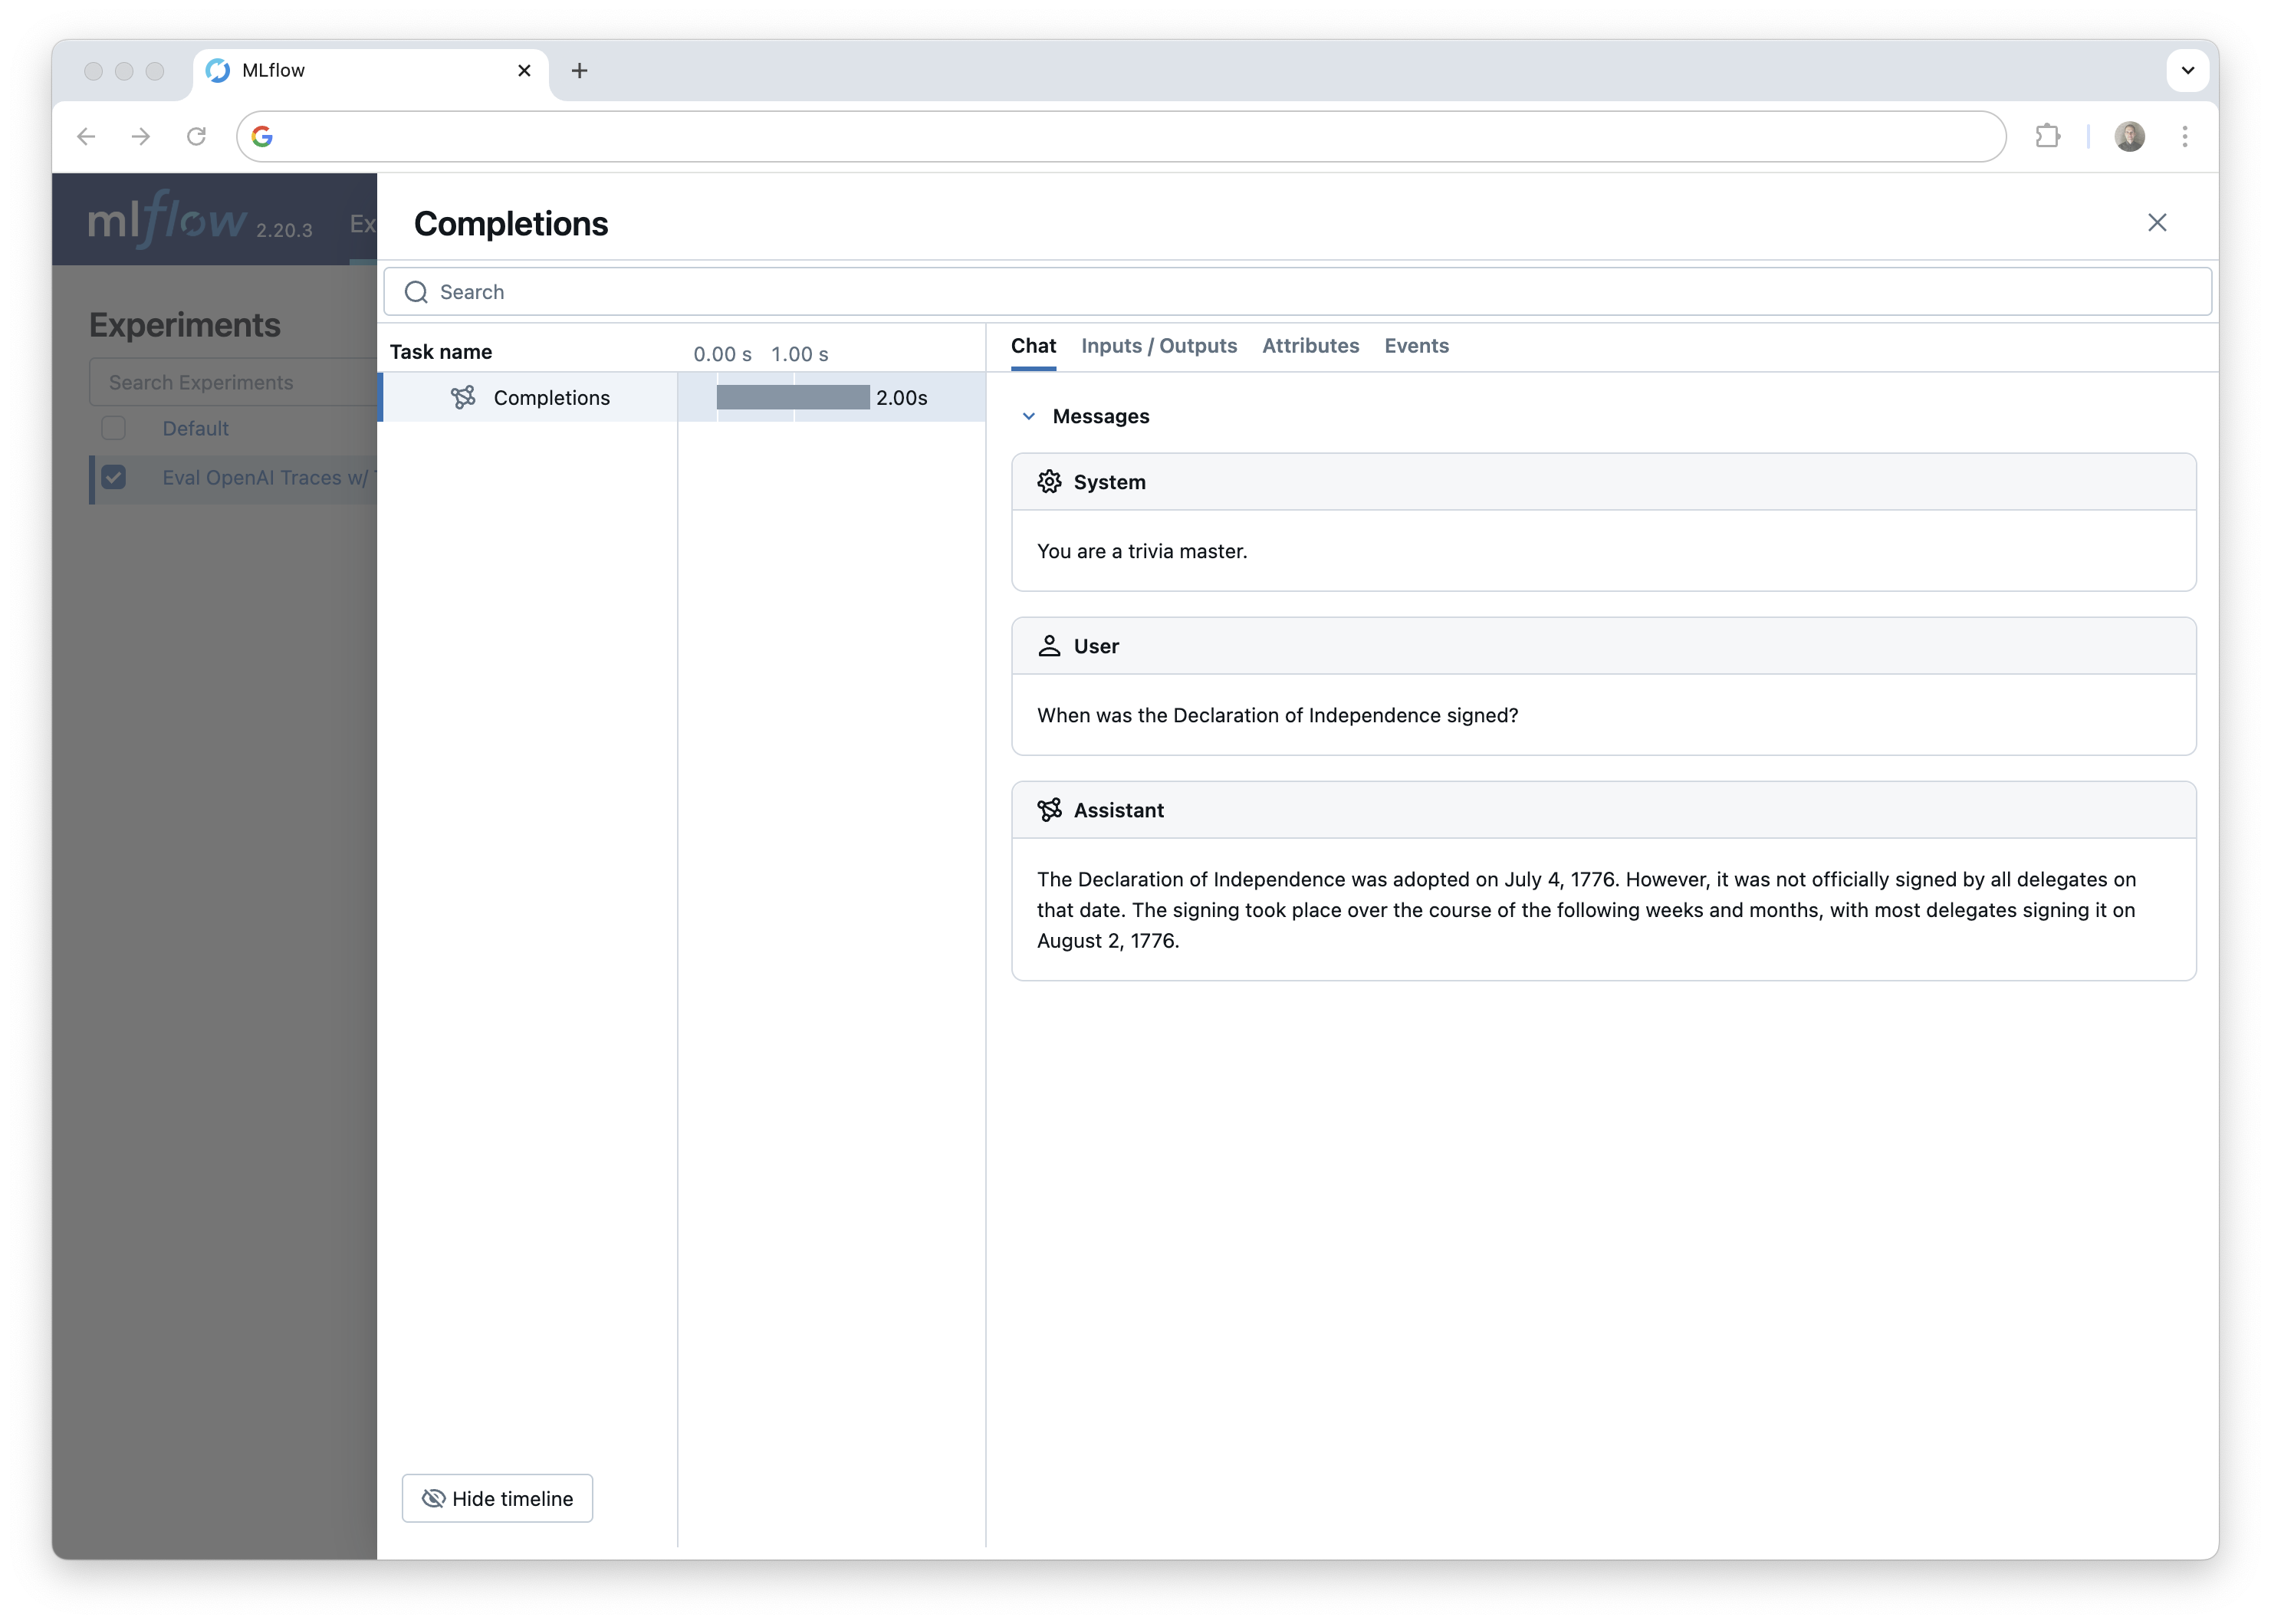
Task: Click the Assistant message model icon
Action: 1049,810
